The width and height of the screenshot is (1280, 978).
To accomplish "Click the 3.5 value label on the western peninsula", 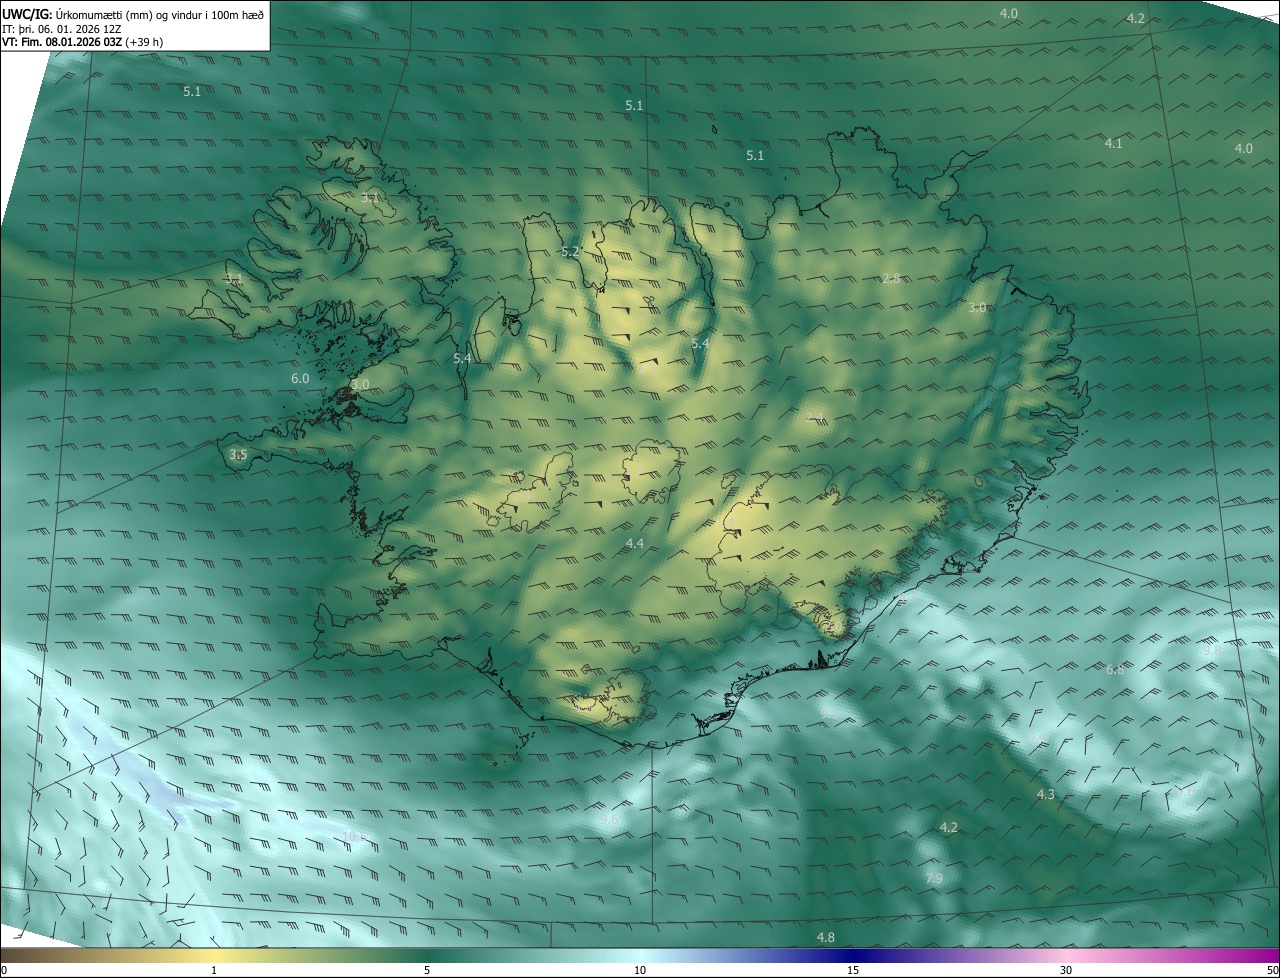I will point(238,455).
